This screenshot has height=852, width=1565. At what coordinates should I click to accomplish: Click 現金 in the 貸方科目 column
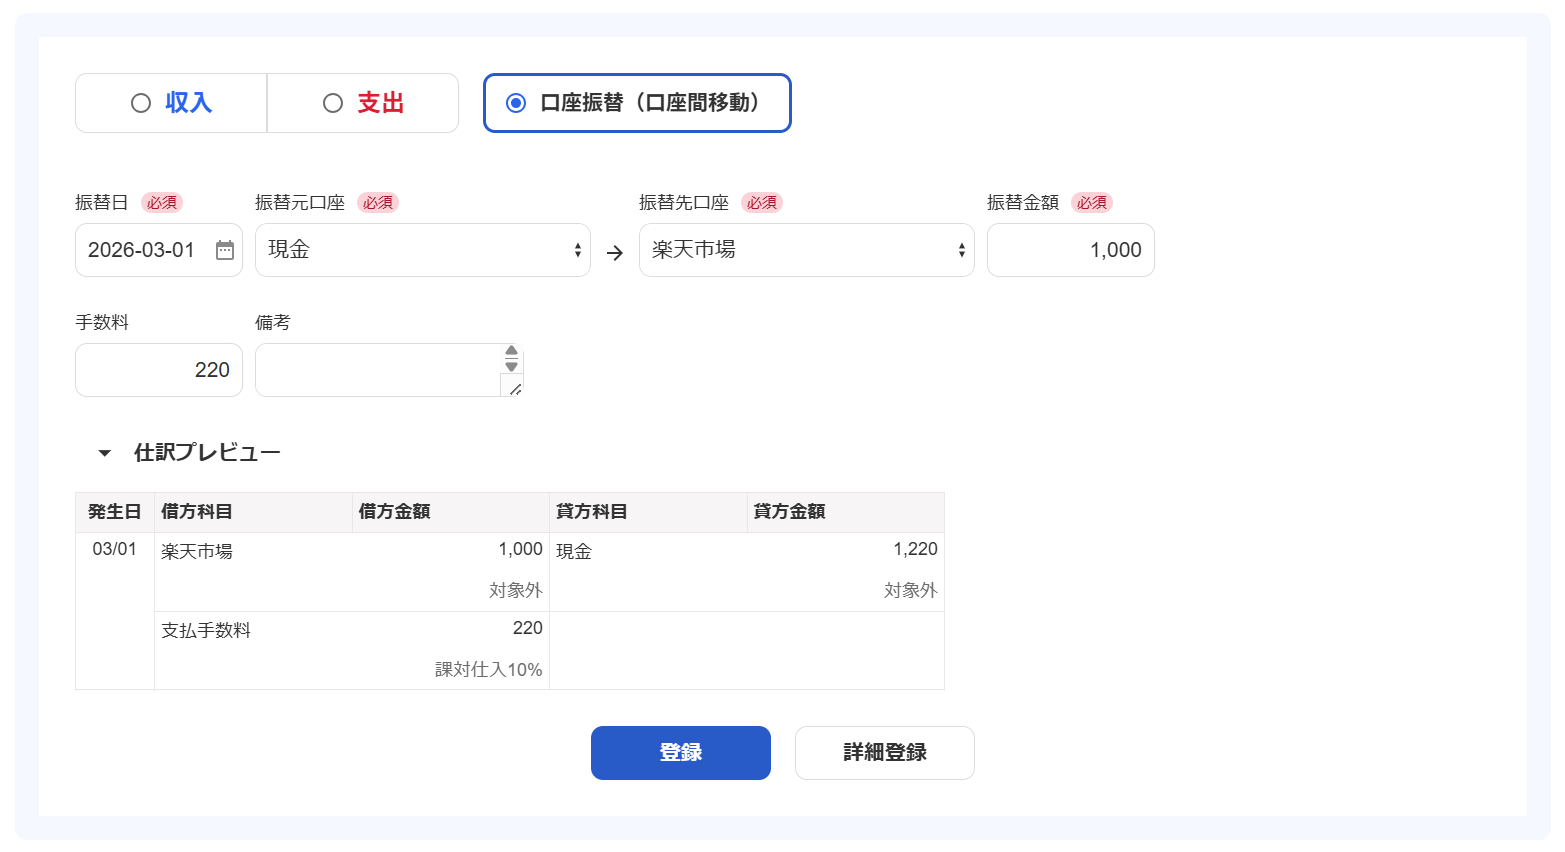click(574, 551)
